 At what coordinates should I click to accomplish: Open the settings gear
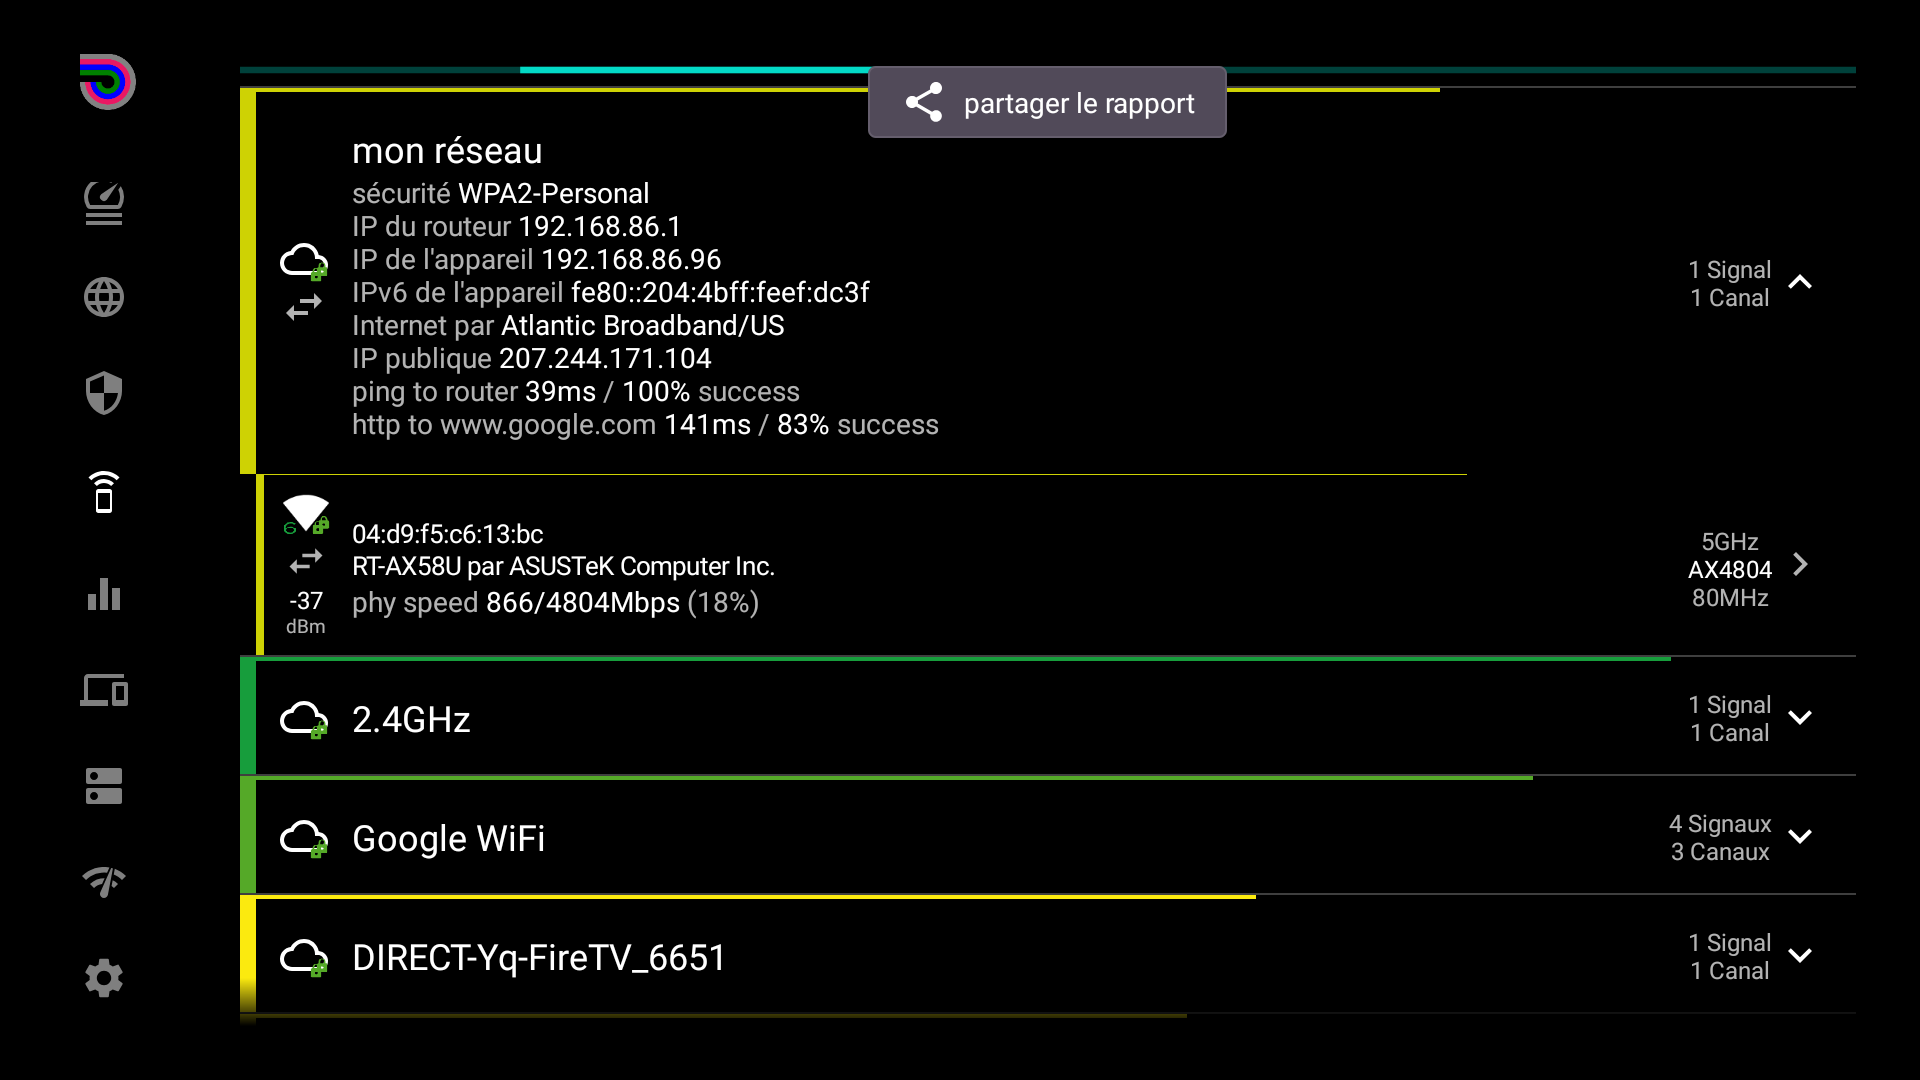[x=104, y=978]
